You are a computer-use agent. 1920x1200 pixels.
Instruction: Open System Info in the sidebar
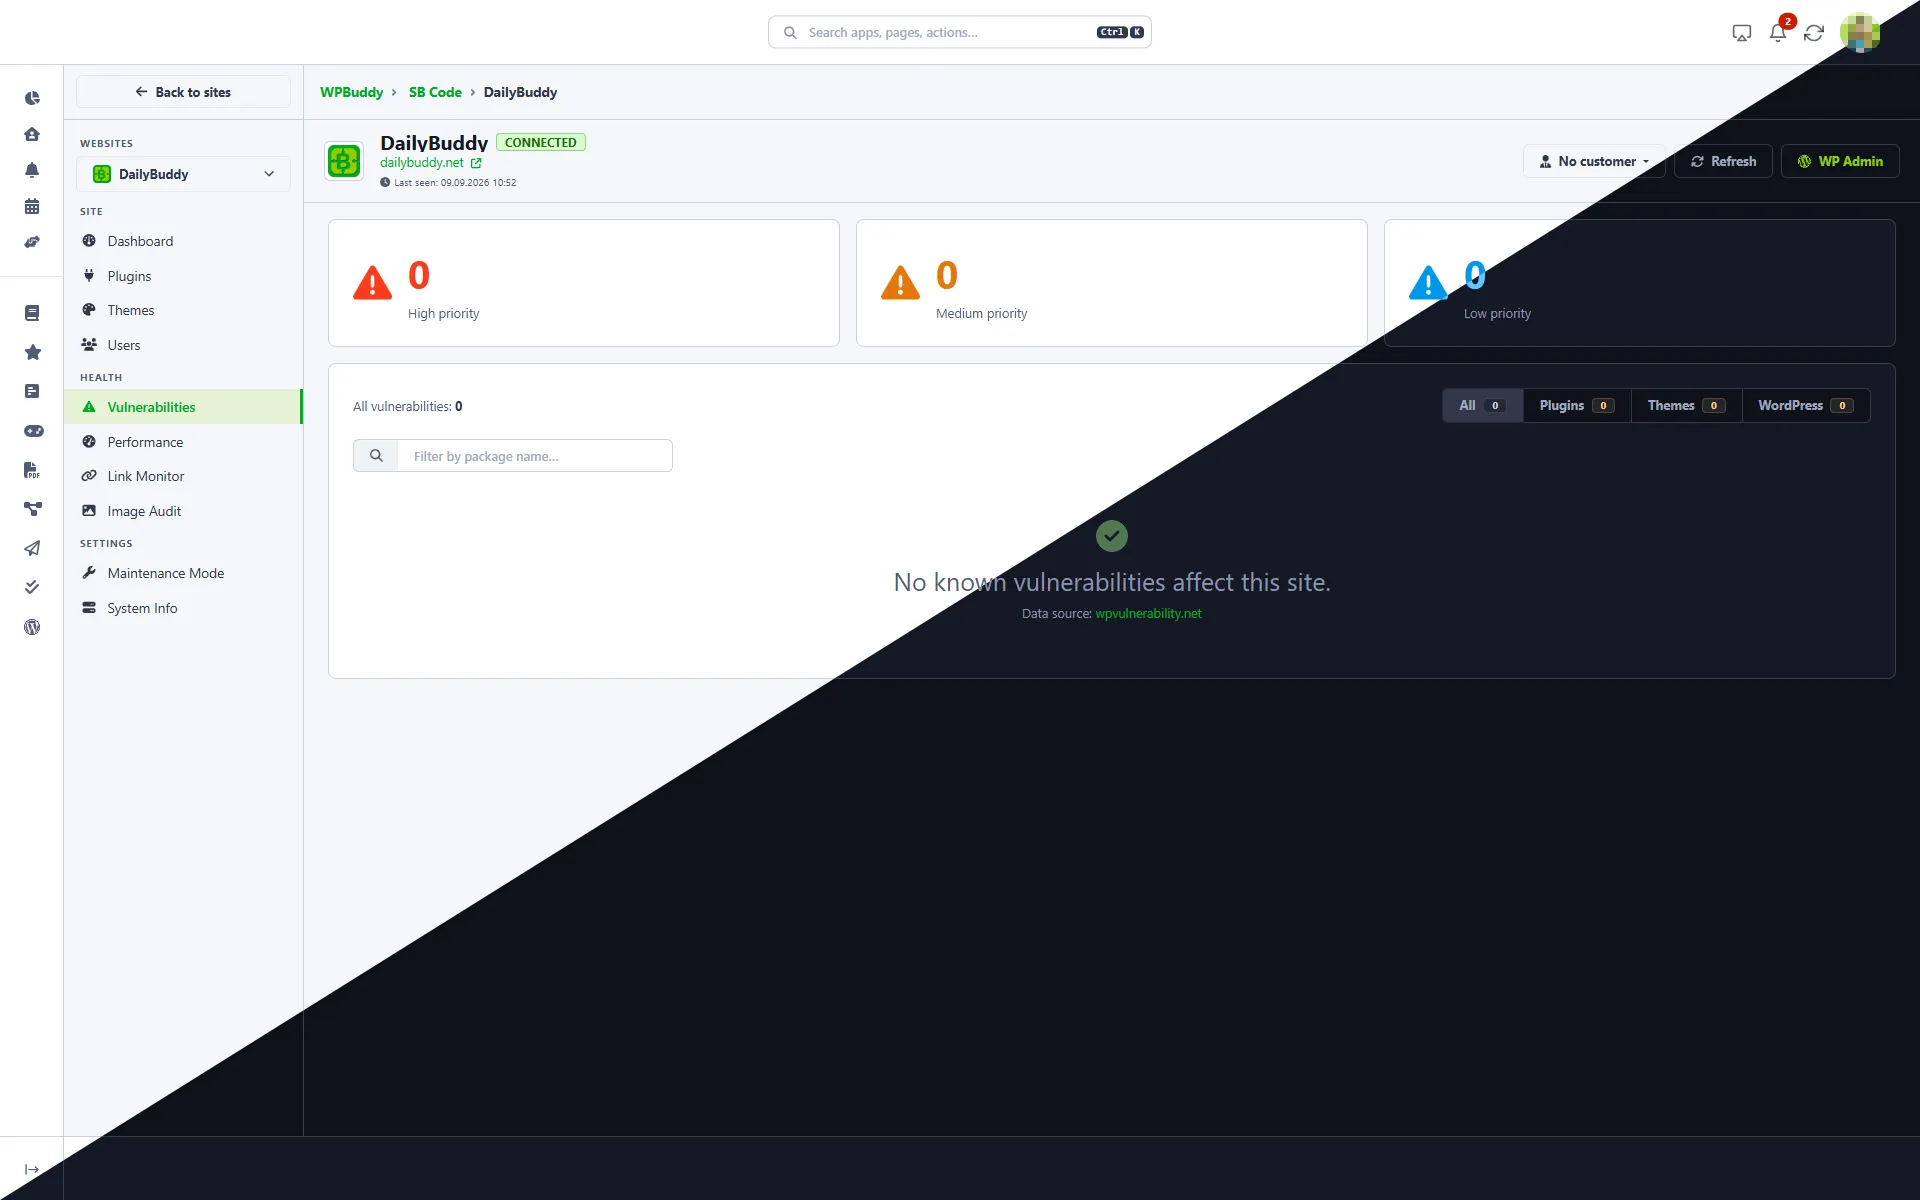pyautogui.click(x=183, y=608)
